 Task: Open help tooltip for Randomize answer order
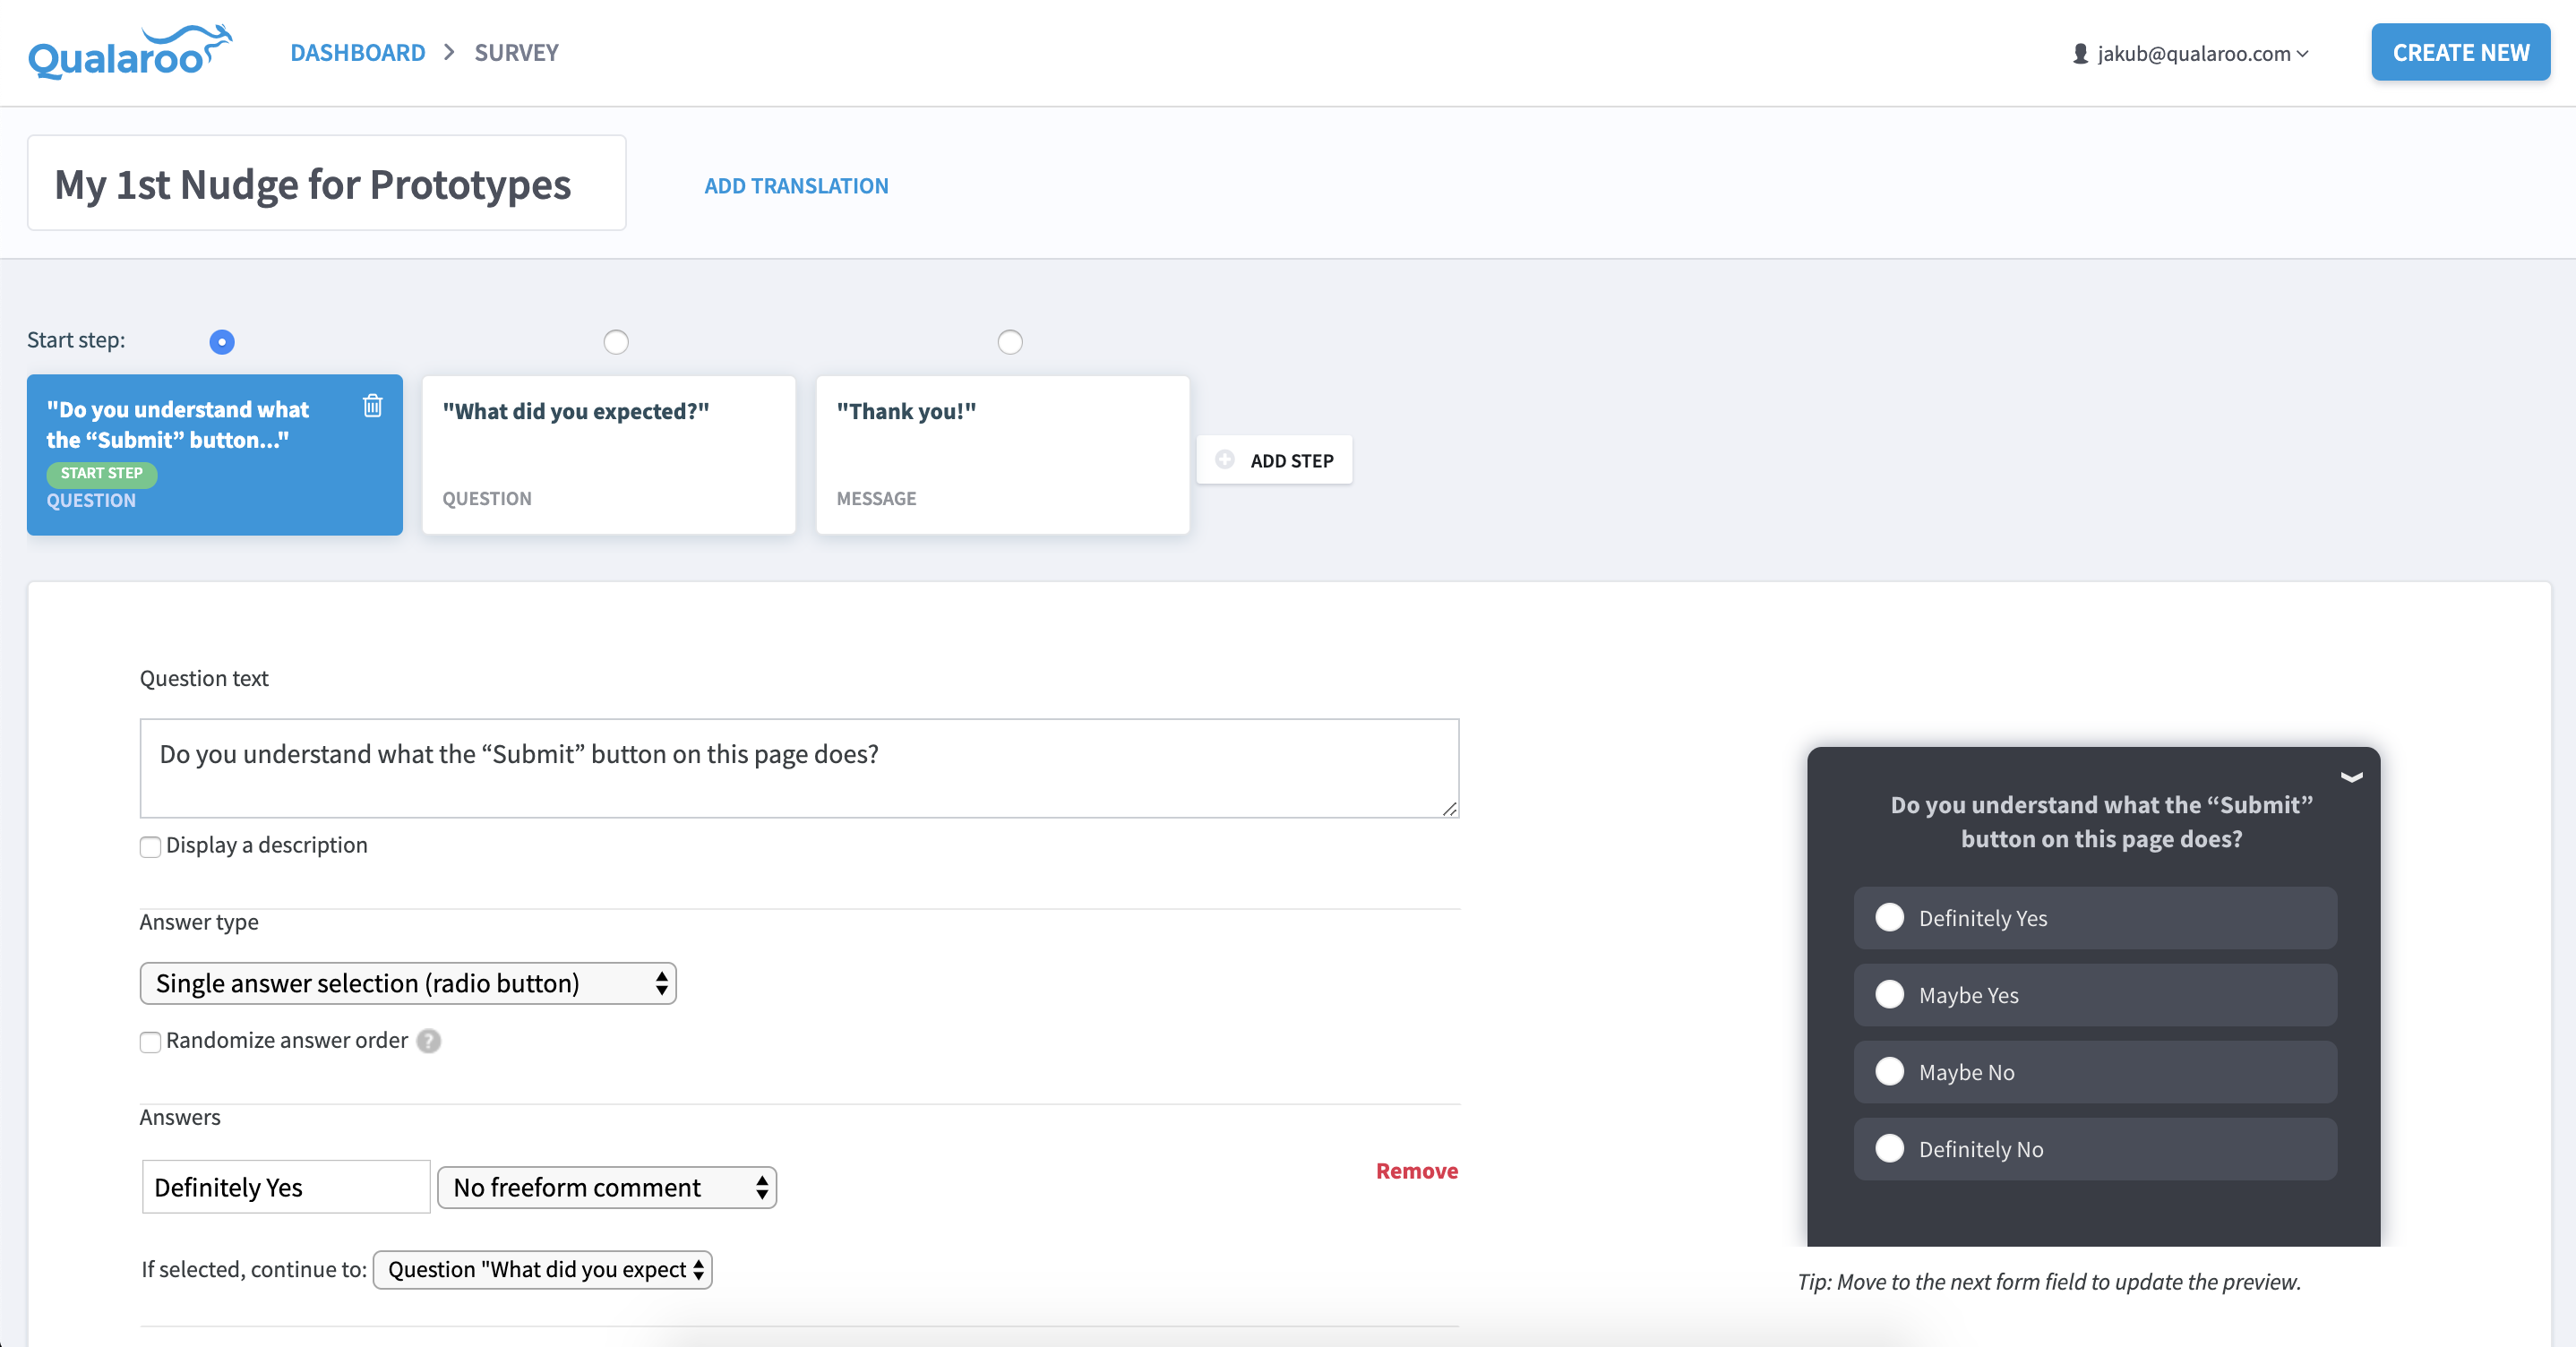(x=429, y=1041)
